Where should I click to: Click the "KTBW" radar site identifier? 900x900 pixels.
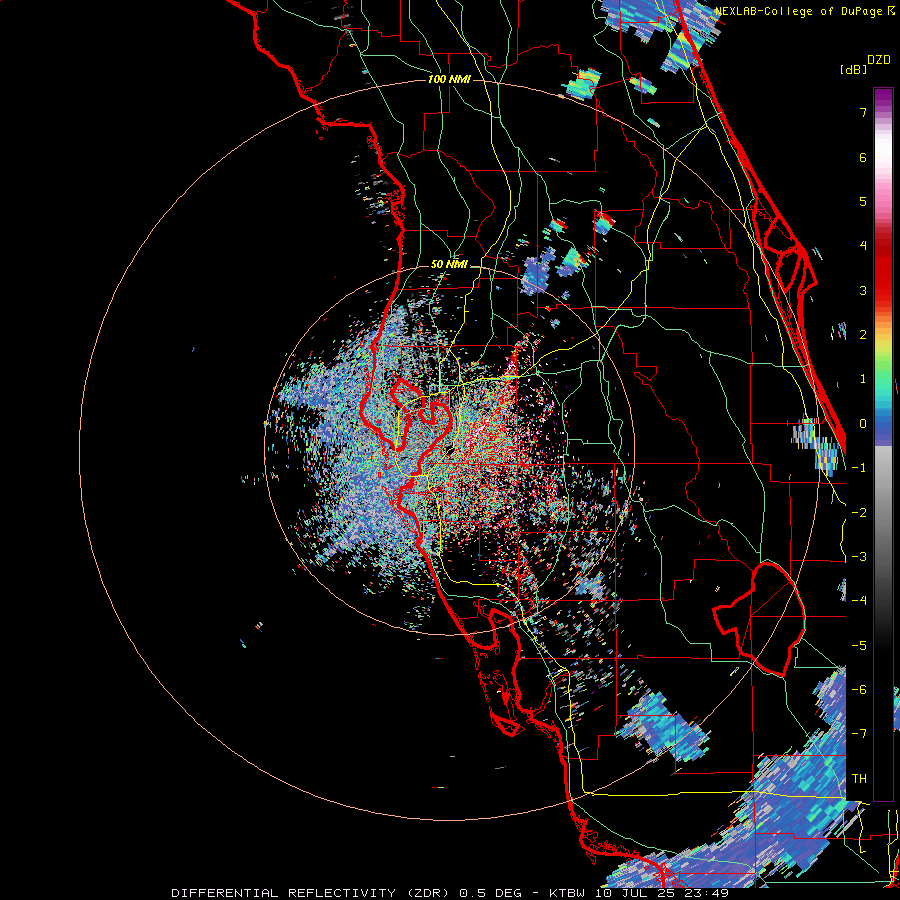tap(568, 893)
